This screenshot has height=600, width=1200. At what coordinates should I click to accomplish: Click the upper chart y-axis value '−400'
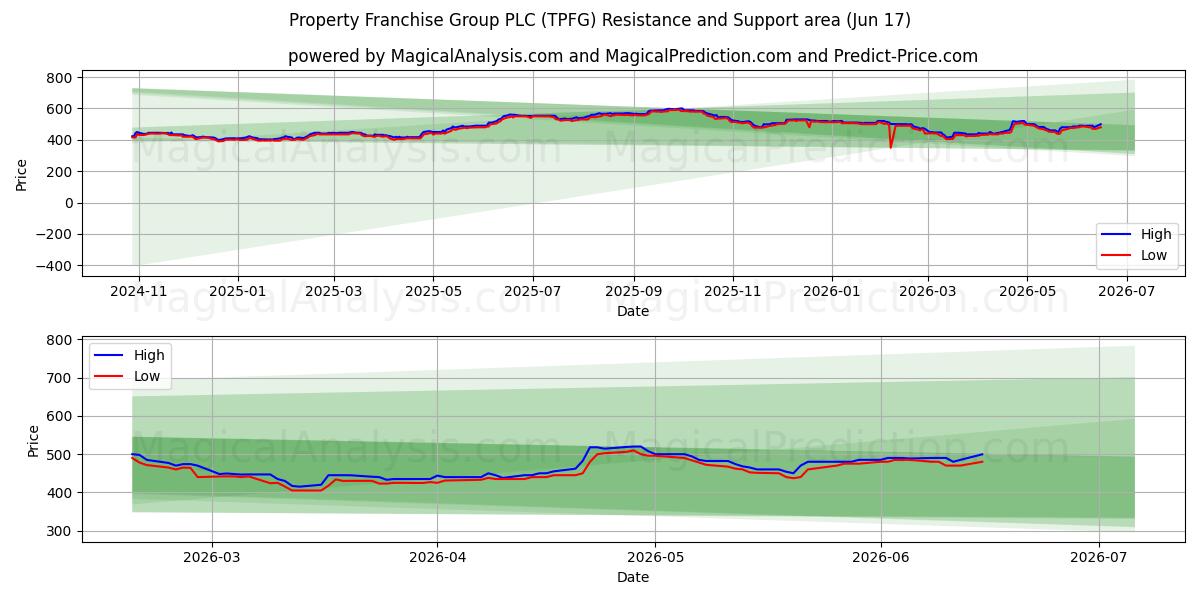(56, 266)
